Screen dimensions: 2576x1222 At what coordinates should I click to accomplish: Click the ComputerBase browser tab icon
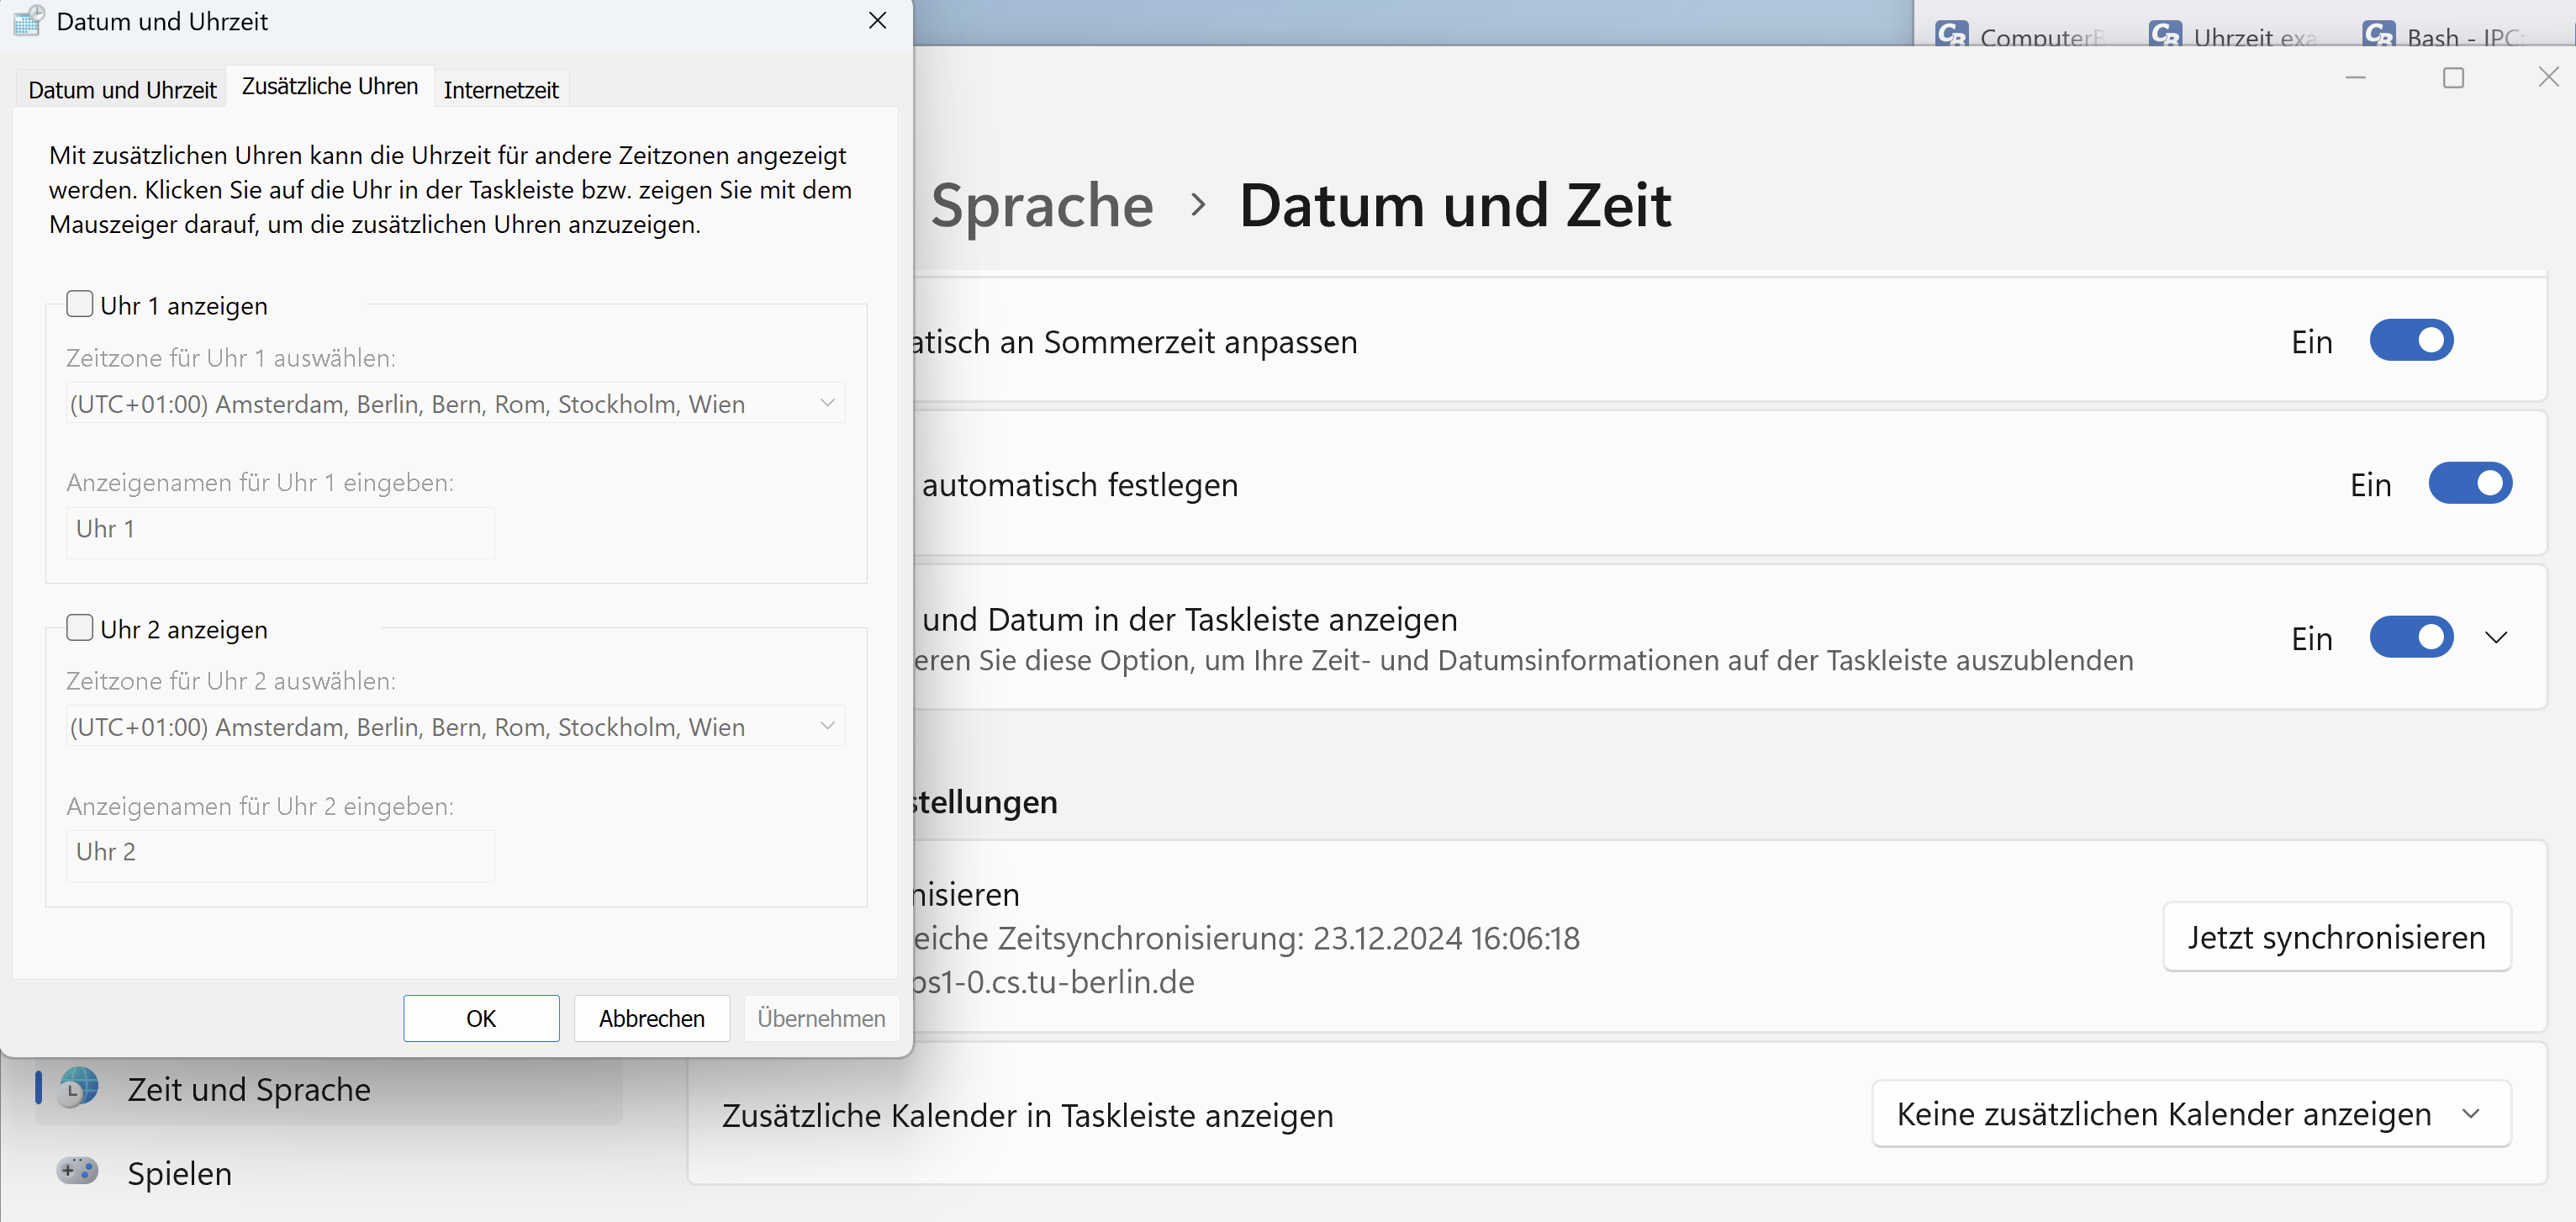click(1951, 36)
